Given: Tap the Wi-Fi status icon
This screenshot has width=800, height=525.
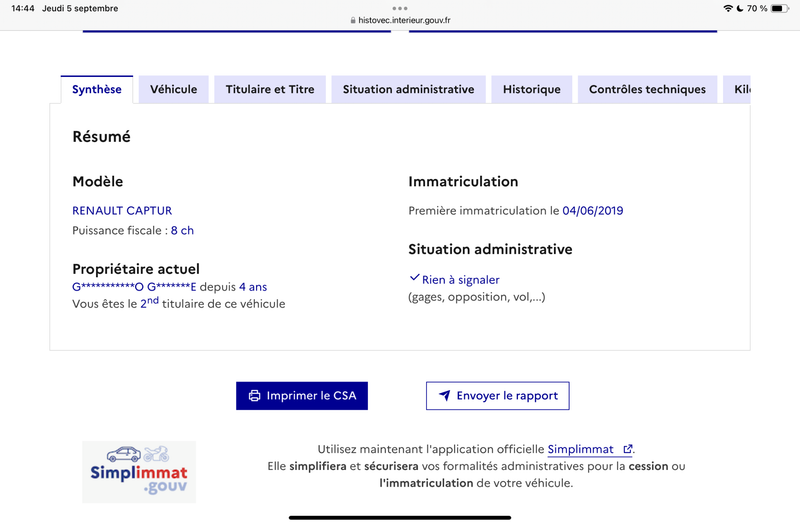Looking at the screenshot, I should 728,8.
